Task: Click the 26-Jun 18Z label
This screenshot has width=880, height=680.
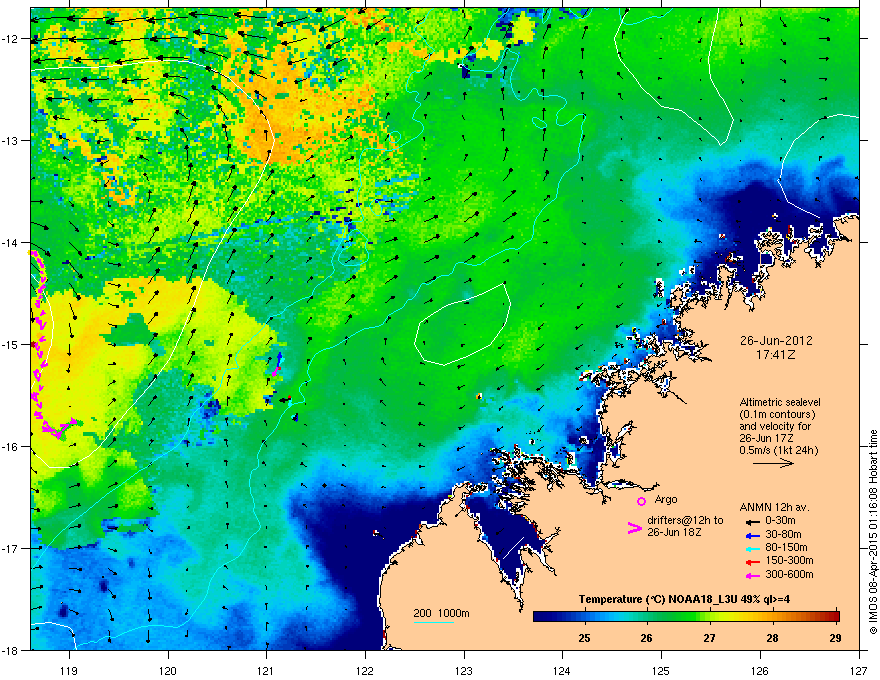Action: (673, 532)
